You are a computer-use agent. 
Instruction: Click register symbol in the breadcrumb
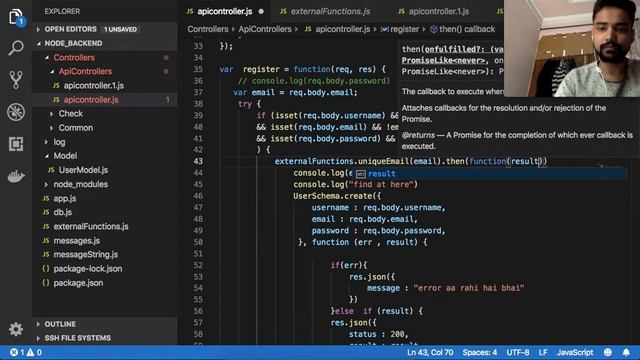404,29
